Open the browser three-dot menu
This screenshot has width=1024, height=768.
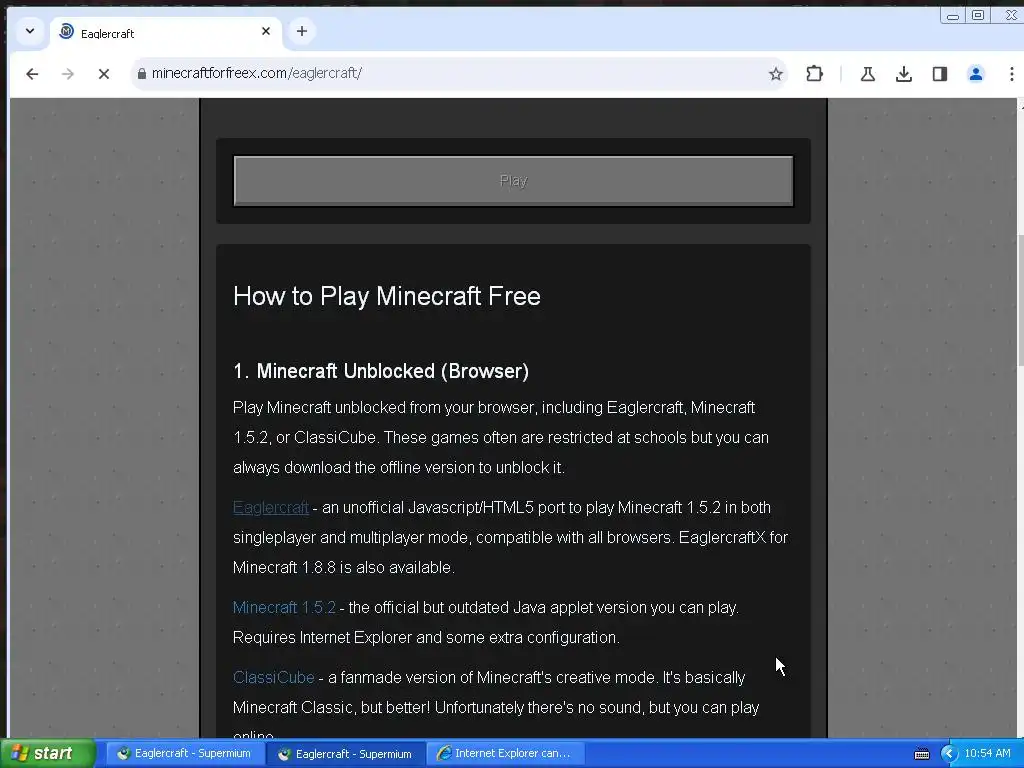coord(1012,74)
